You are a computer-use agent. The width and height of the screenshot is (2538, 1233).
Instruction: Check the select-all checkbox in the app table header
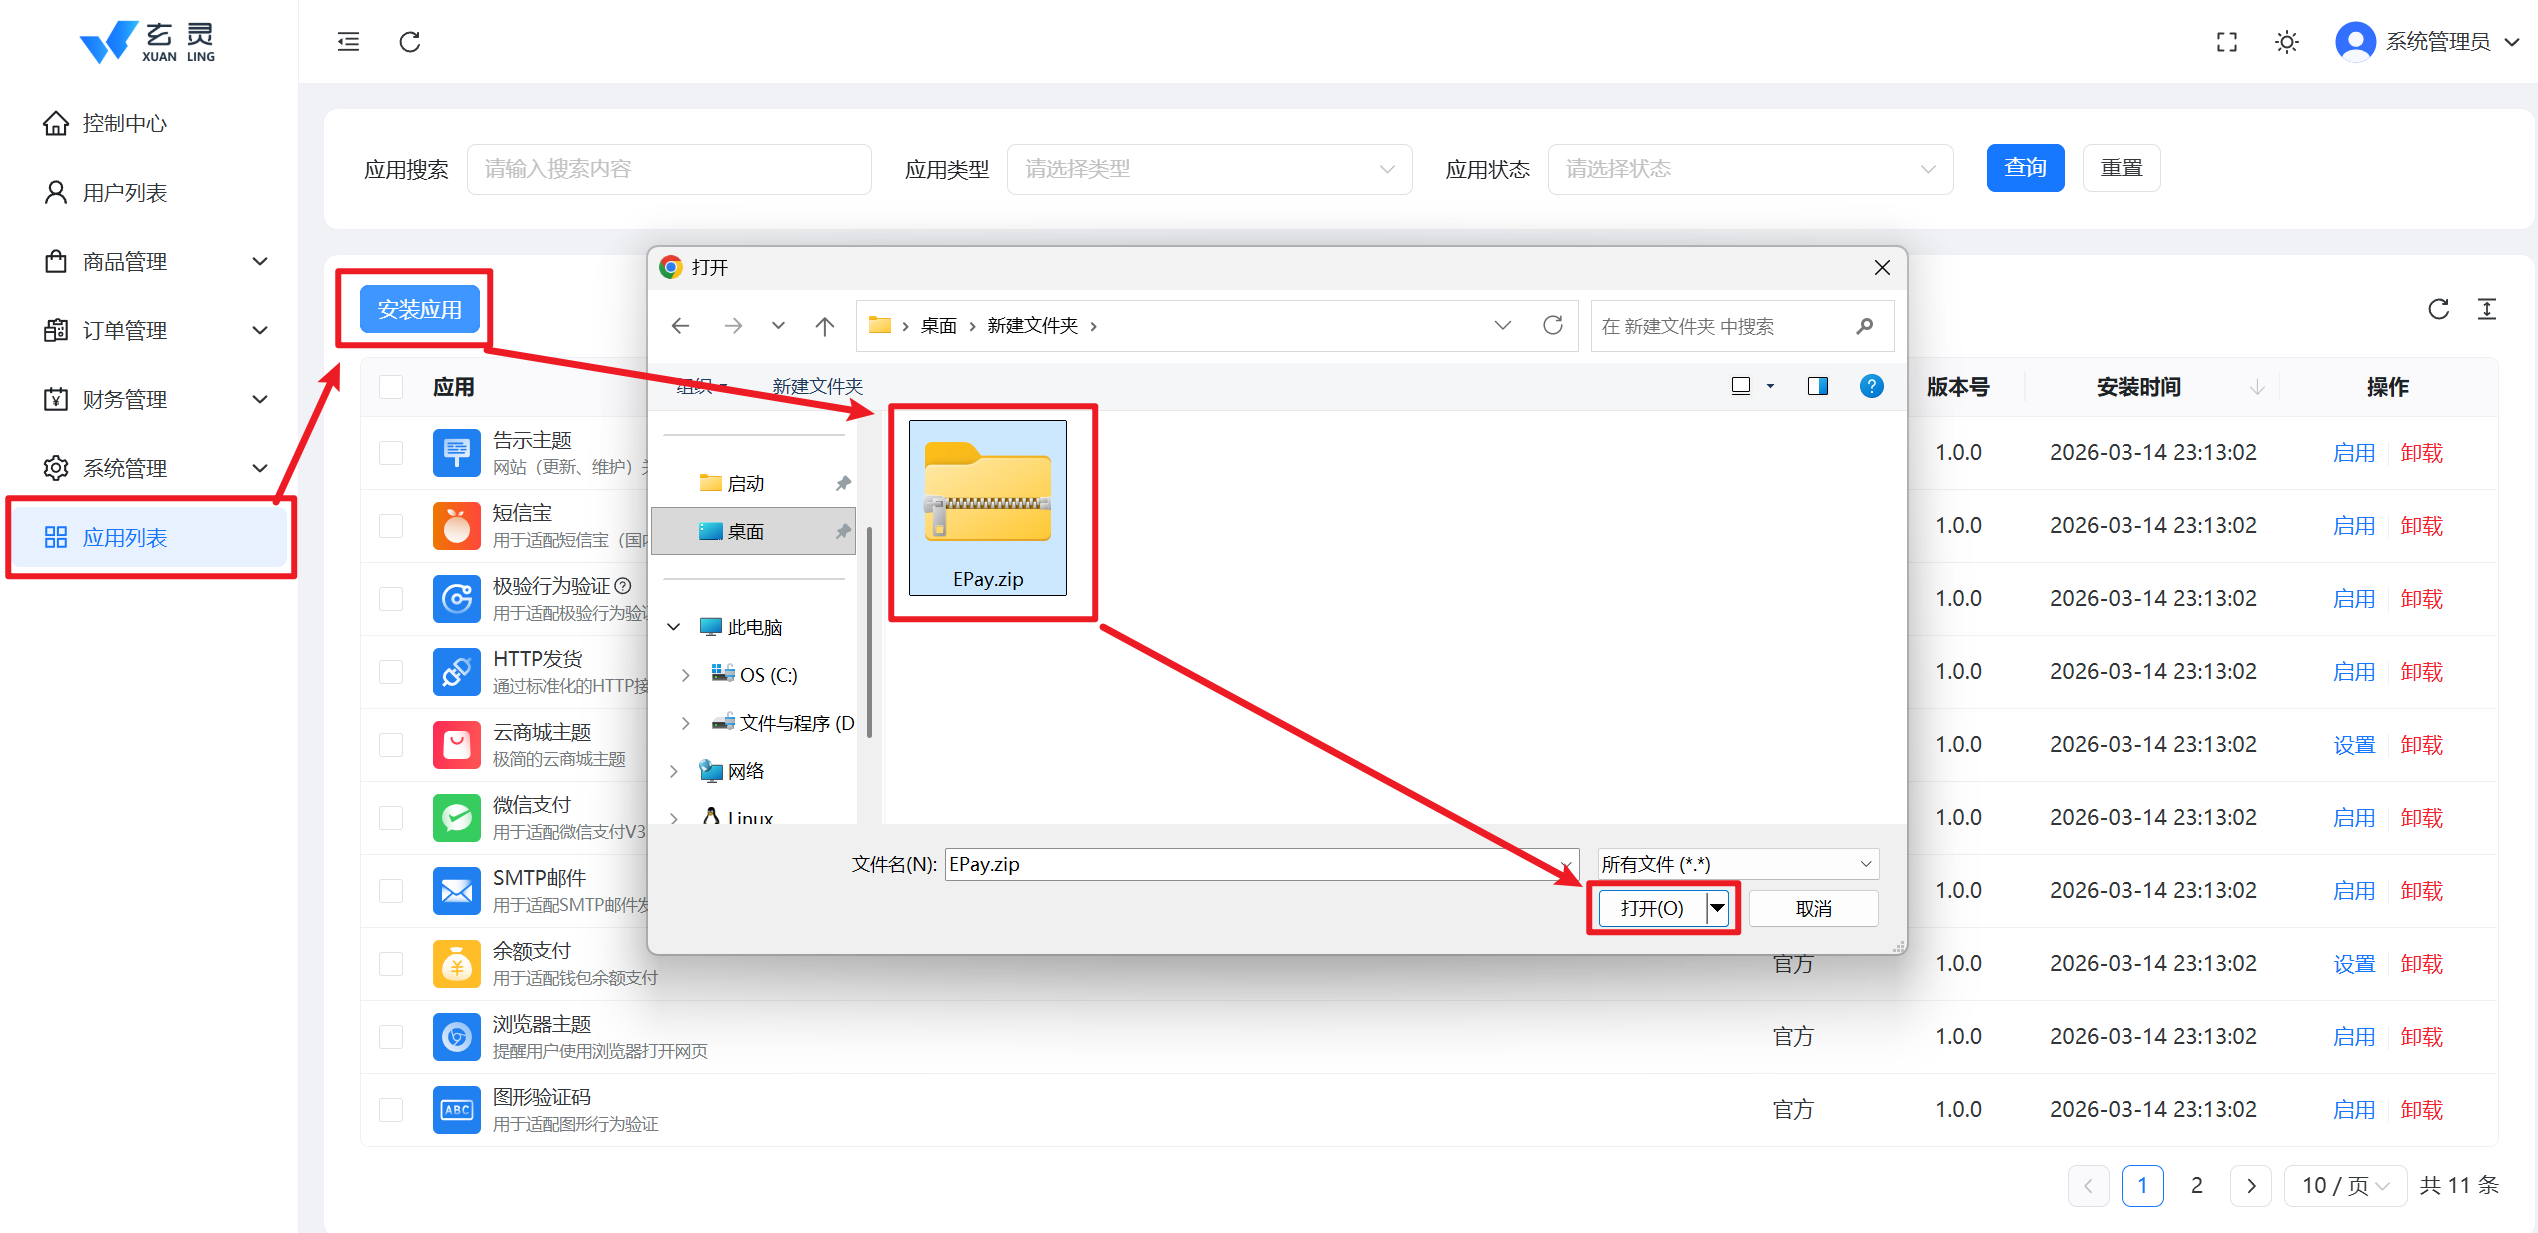pyautogui.click(x=391, y=386)
